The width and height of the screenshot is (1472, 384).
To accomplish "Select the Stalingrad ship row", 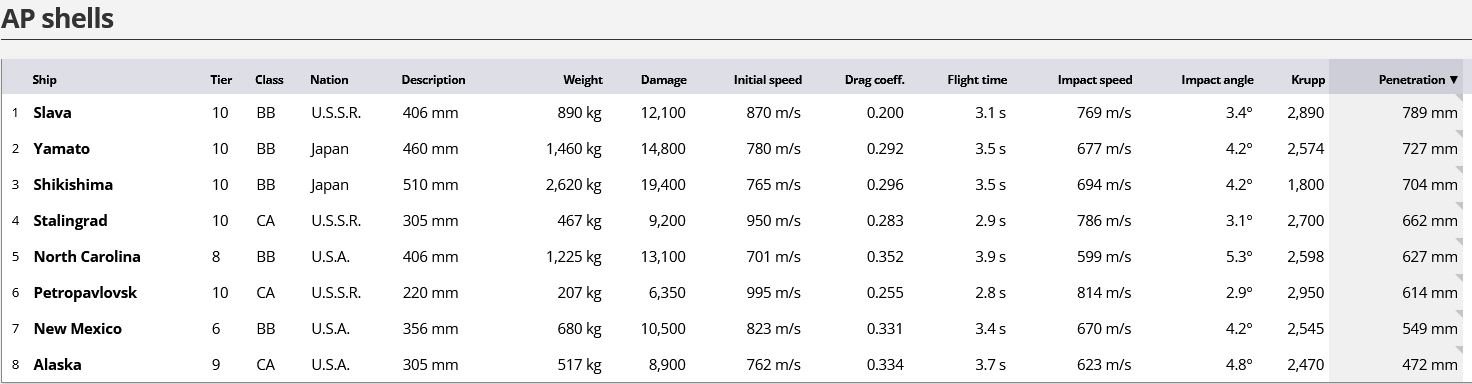I will point(736,221).
